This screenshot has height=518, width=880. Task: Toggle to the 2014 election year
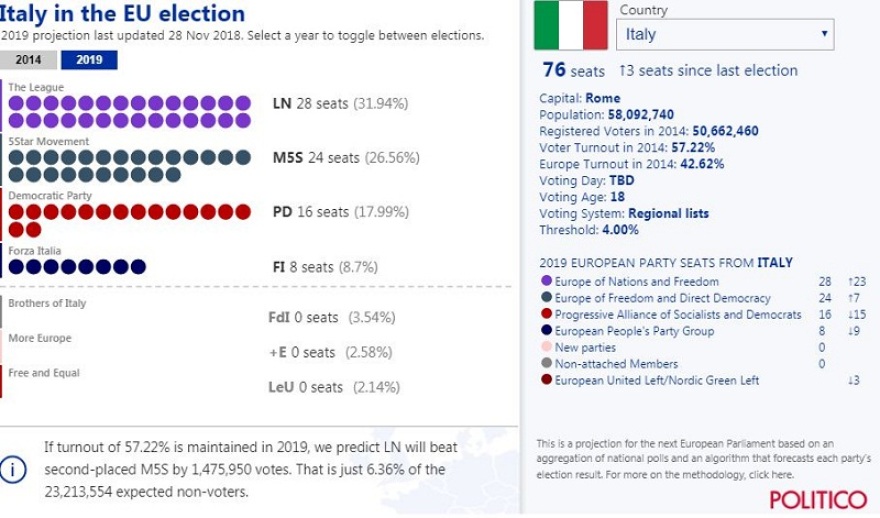click(28, 60)
